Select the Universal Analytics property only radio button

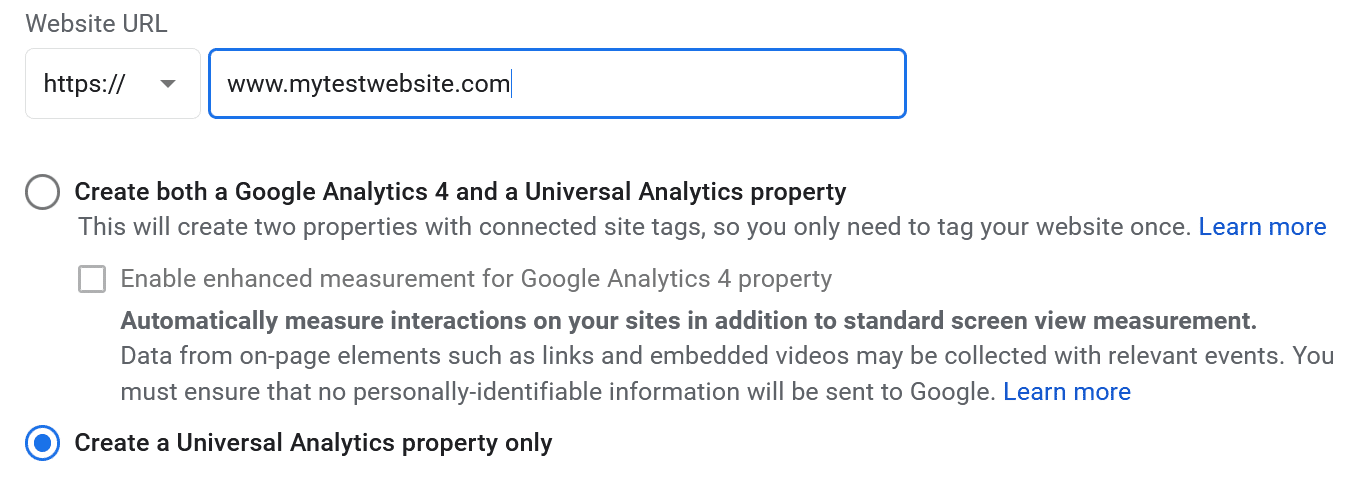pyautogui.click(x=43, y=443)
